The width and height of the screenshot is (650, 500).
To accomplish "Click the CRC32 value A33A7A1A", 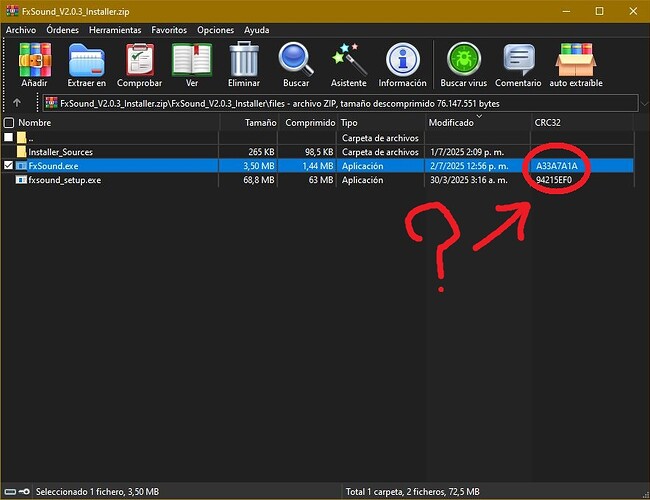I will coord(556,166).
